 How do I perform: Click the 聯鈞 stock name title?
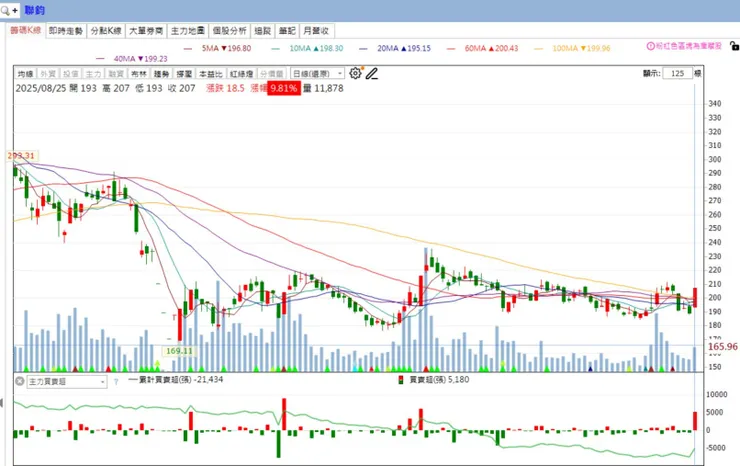coord(34,10)
